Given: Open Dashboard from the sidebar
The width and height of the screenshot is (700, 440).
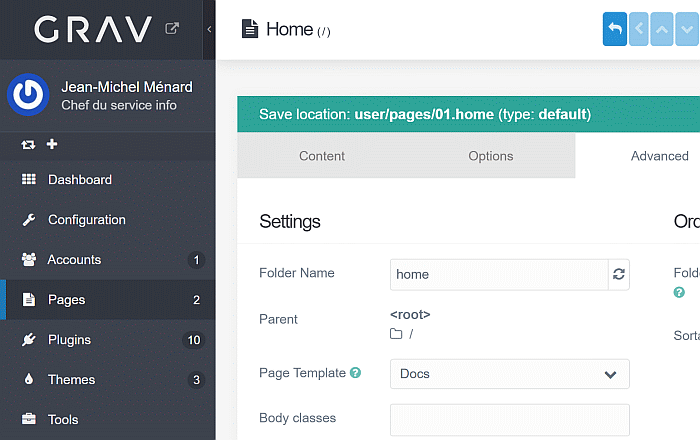Looking at the screenshot, I should tap(80, 180).
